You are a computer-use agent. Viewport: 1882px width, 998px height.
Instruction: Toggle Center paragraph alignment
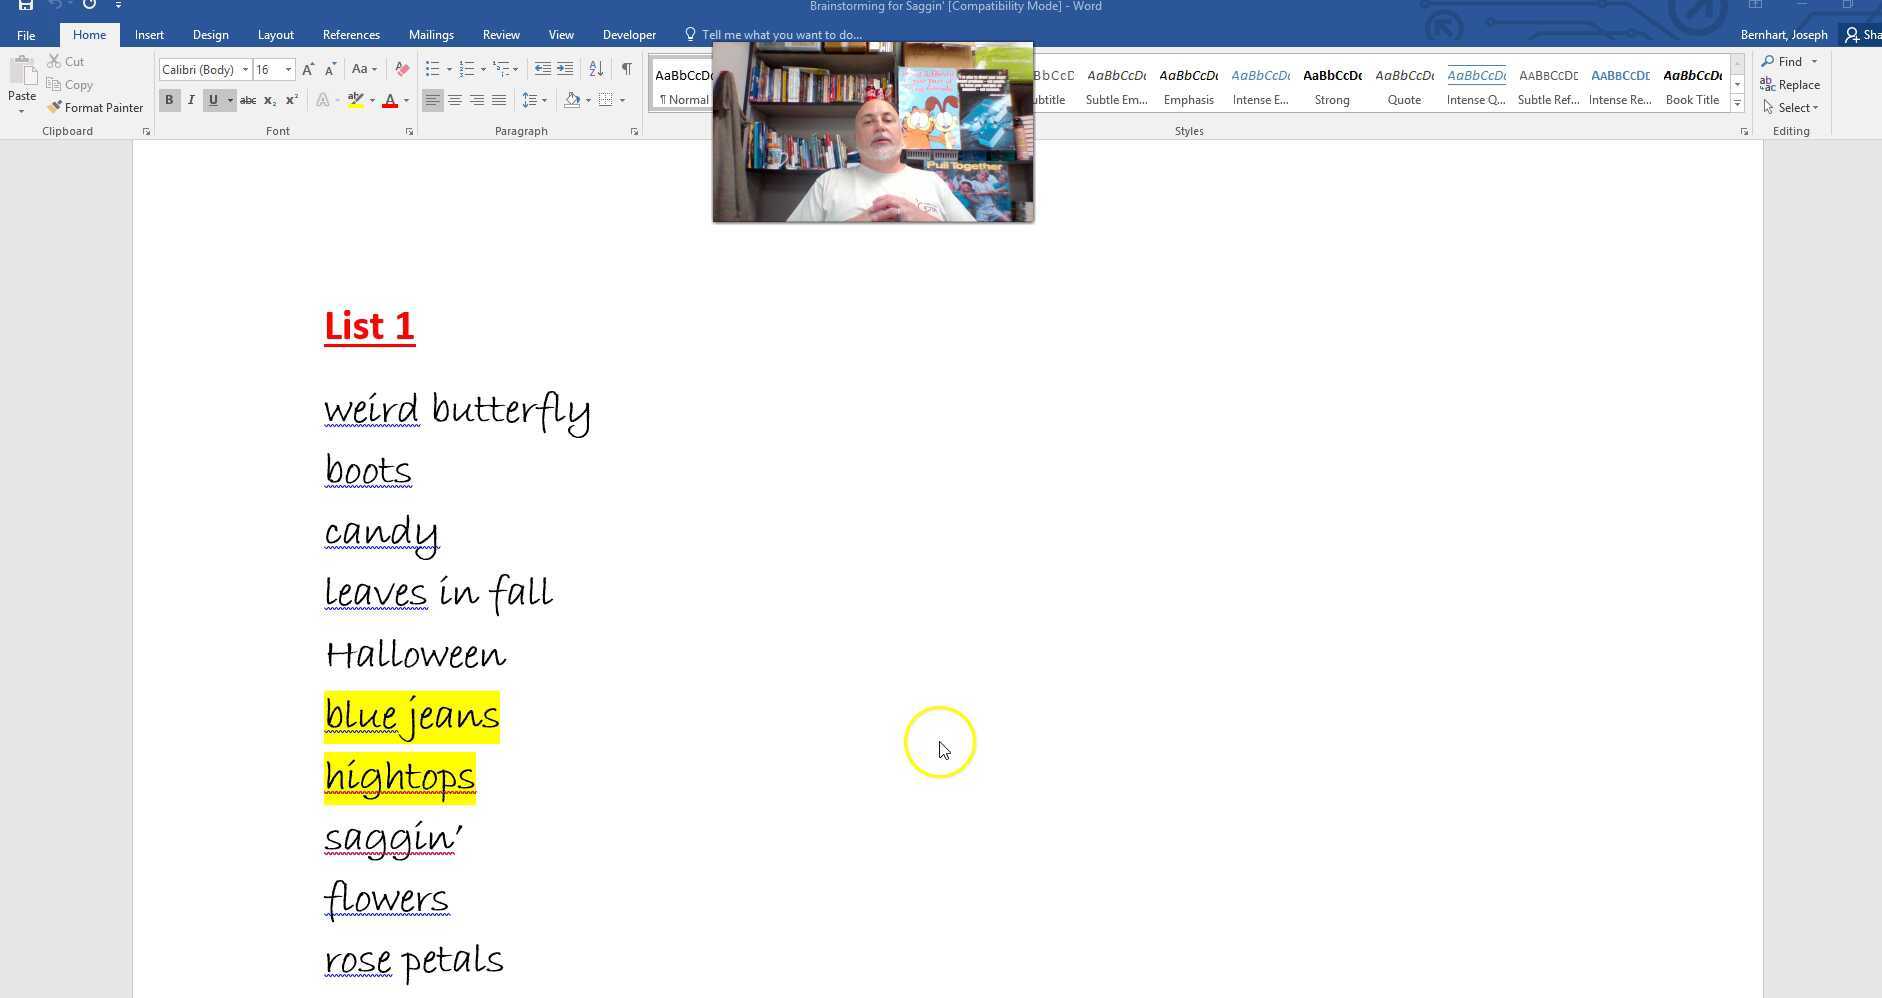coord(456,100)
